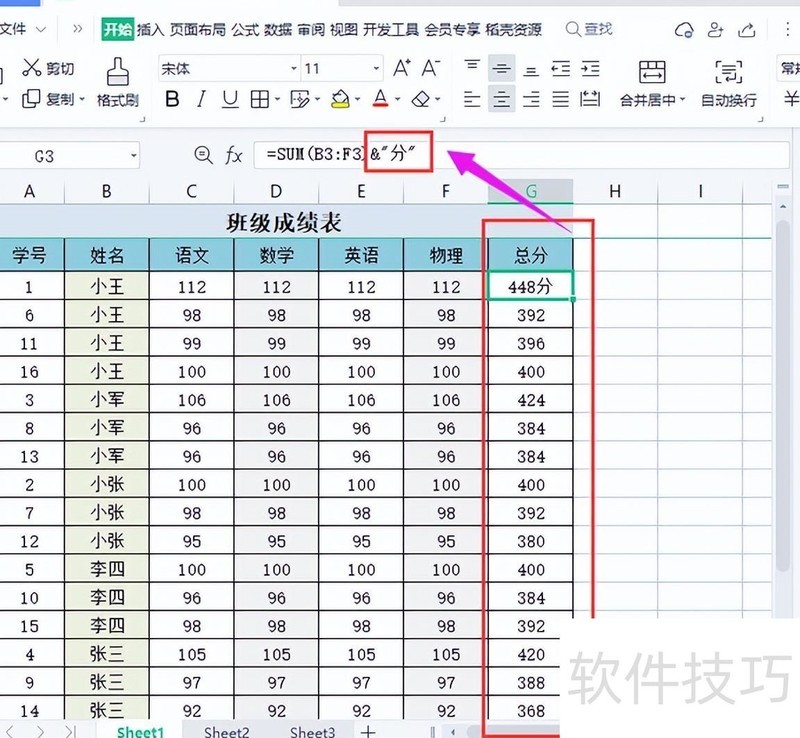Switch to the Sheet2 worksheet tab
This screenshot has height=738, width=800.
pos(226,732)
